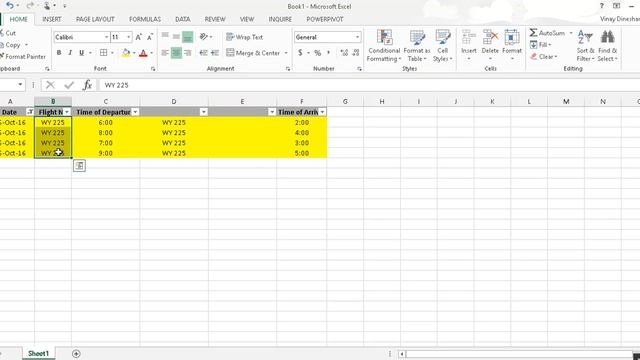Apply Accounting dollar number format

click(x=300, y=53)
